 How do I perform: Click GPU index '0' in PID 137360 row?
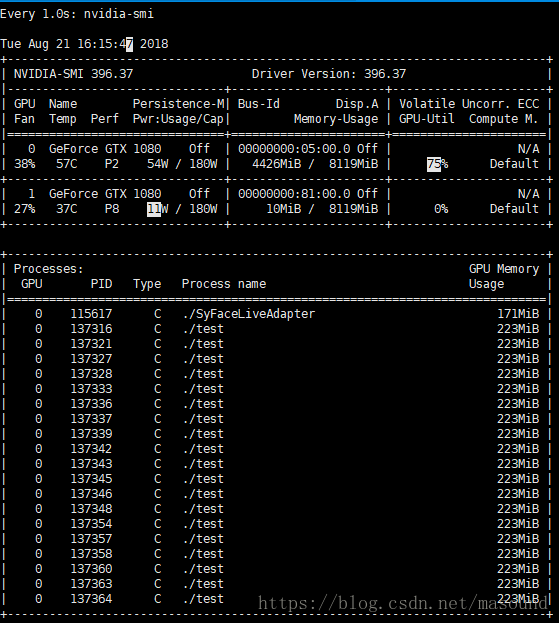[x=39, y=569]
